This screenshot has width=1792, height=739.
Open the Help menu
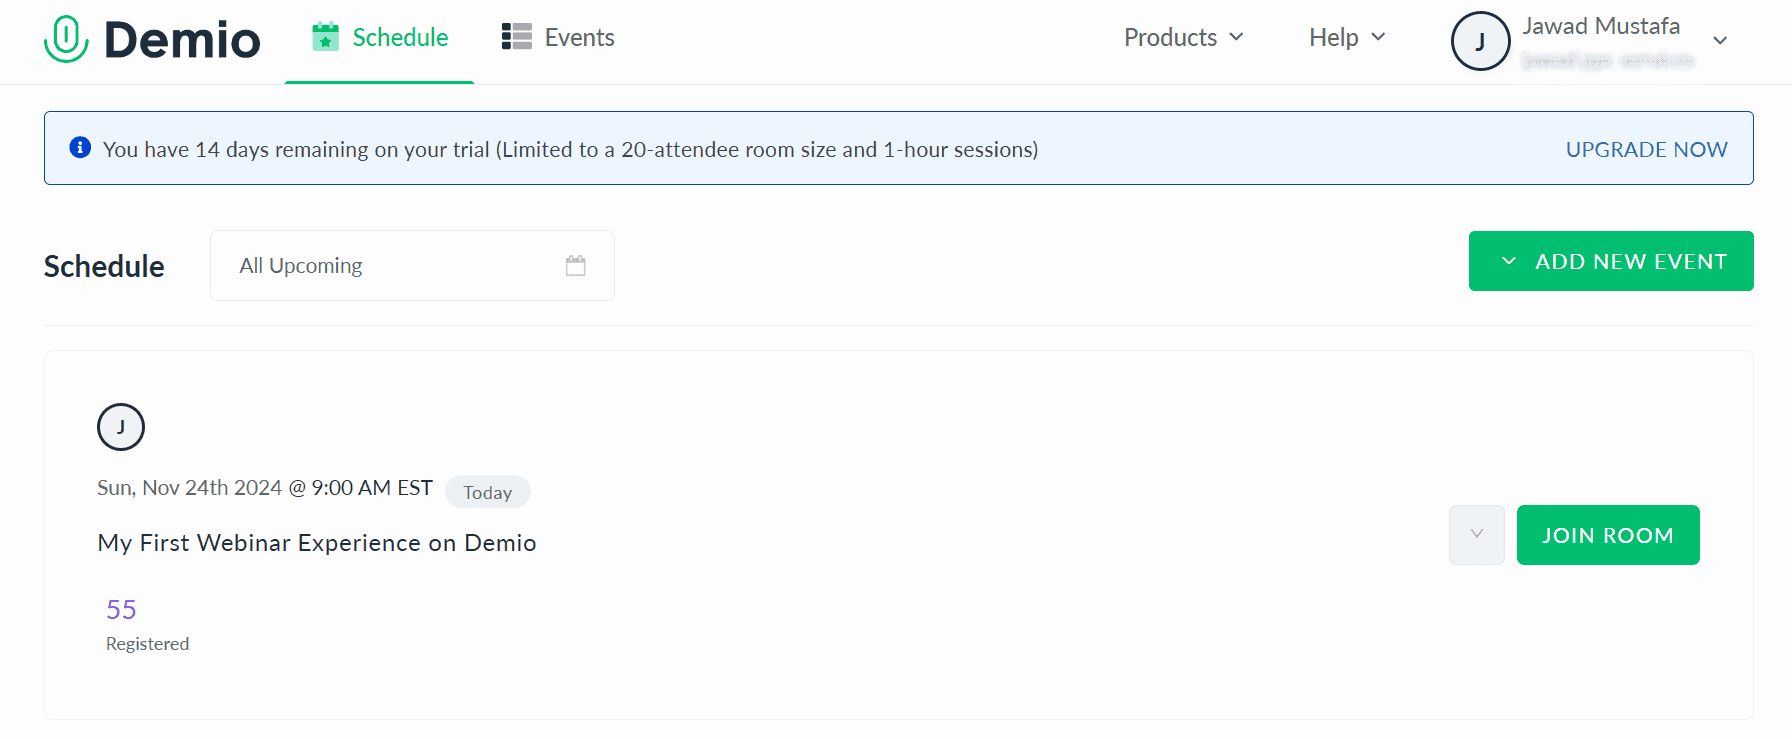(1347, 38)
